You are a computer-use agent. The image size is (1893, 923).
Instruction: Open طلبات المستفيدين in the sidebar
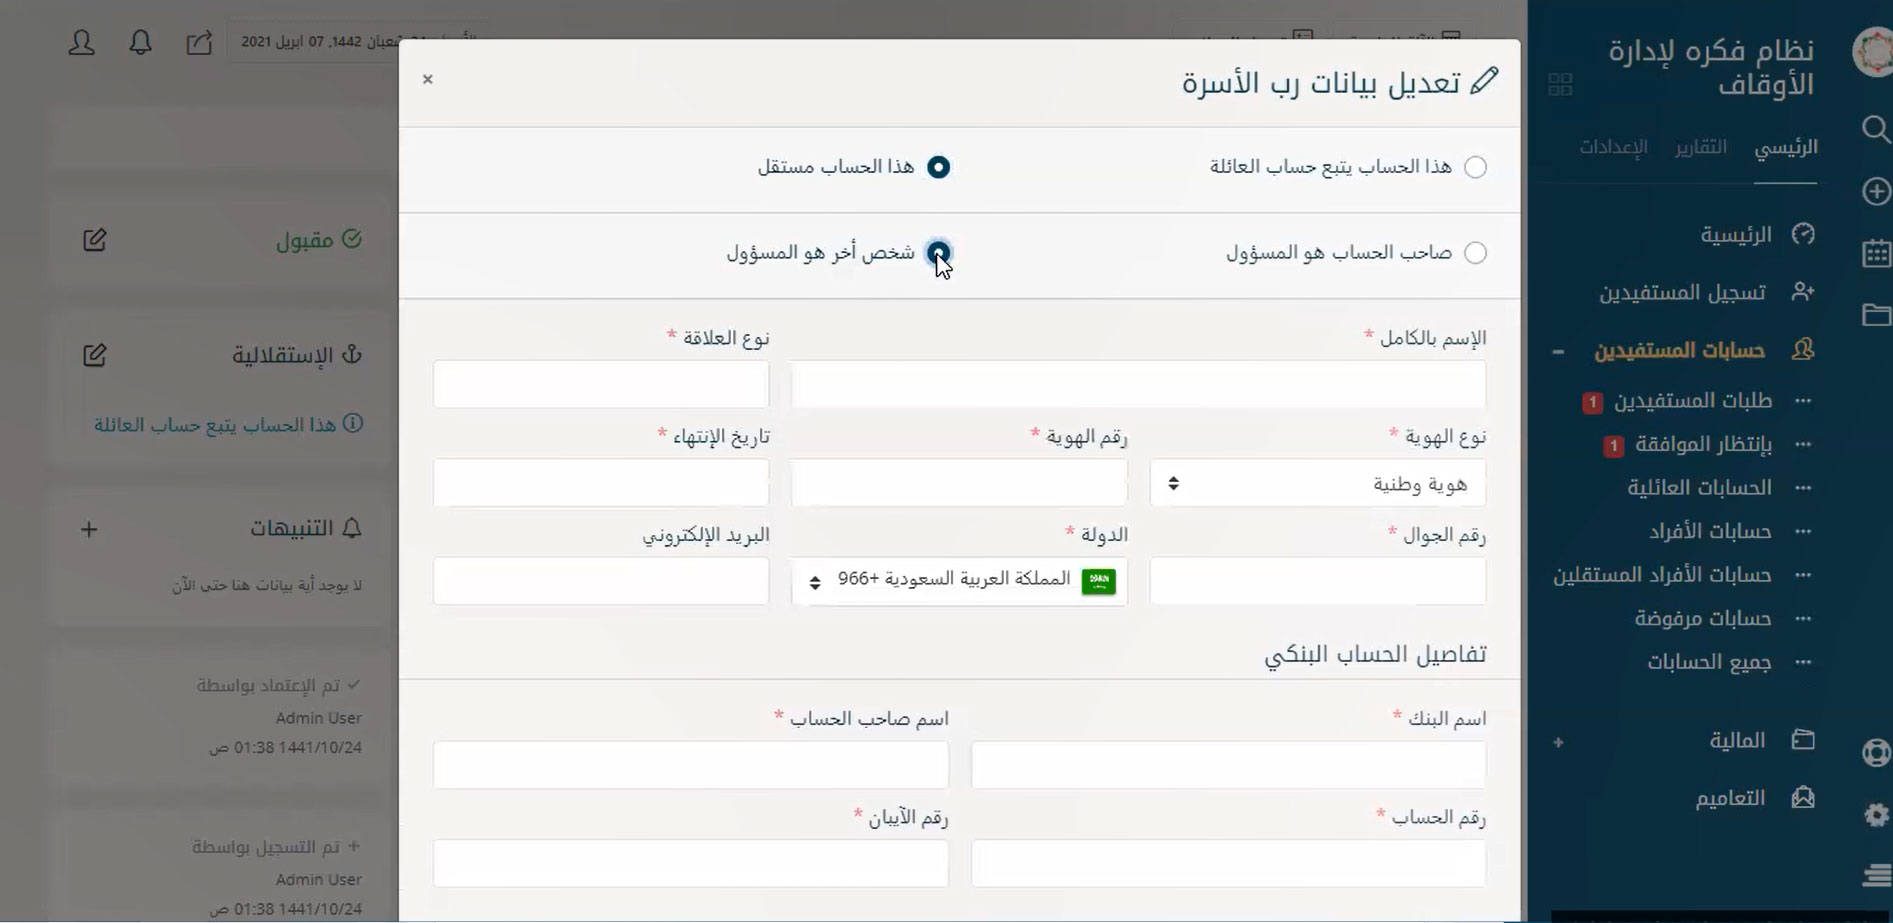pyautogui.click(x=1692, y=401)
